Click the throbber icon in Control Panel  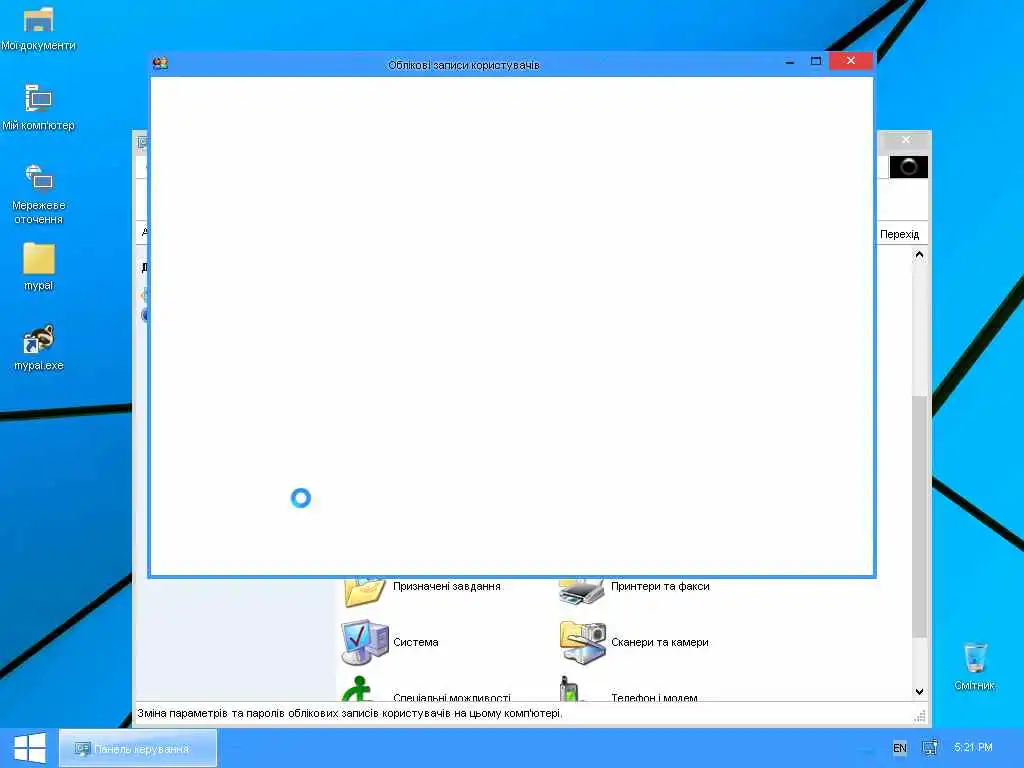908,167
